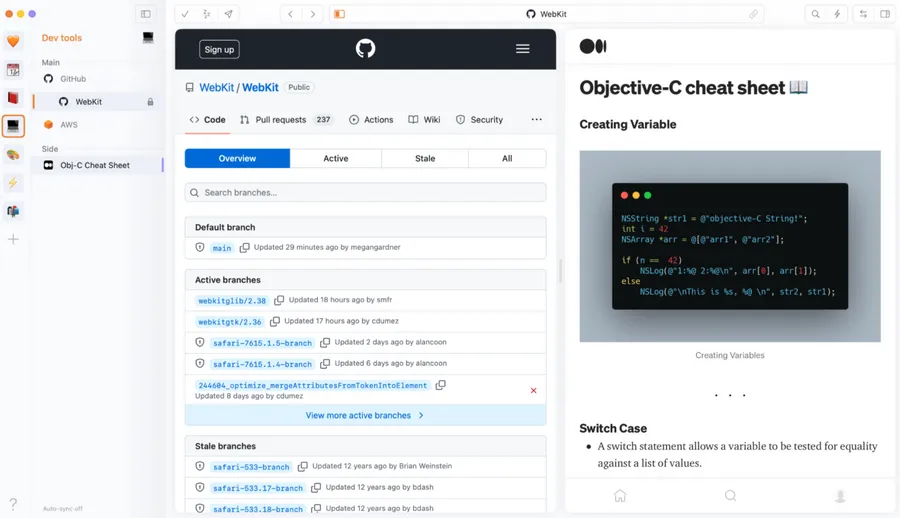This screenshot has width=900, height=518.
Task: Switch to the Pull requests tab
Action: 286,119
